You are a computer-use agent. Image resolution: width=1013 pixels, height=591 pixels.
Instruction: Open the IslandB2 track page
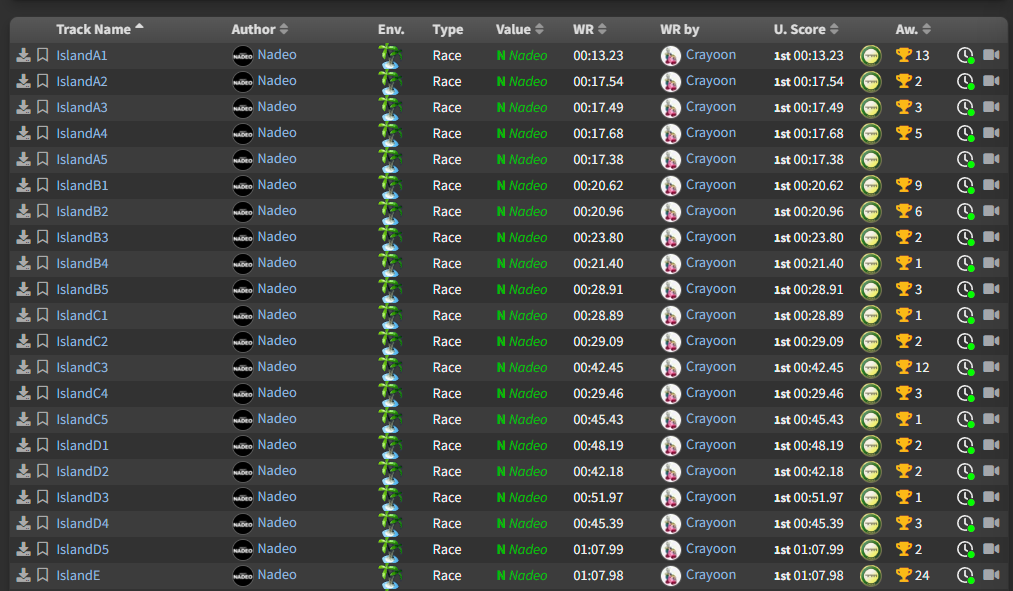[x=82, y=211]
